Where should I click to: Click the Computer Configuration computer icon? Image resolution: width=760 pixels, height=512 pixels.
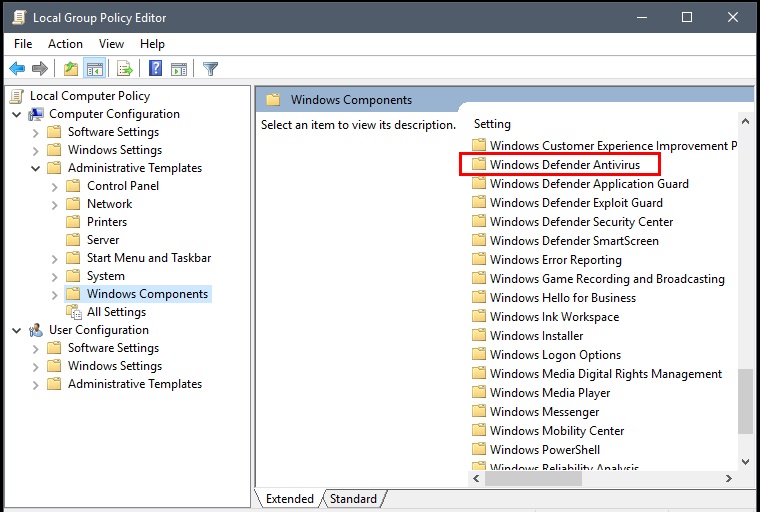pos(36,114)
